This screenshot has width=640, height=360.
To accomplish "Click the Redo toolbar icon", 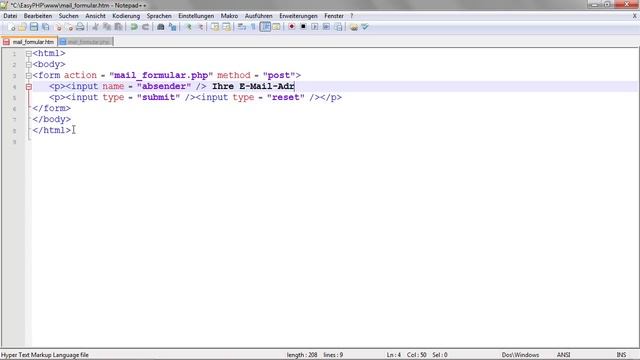I will [x=145, y=27].
